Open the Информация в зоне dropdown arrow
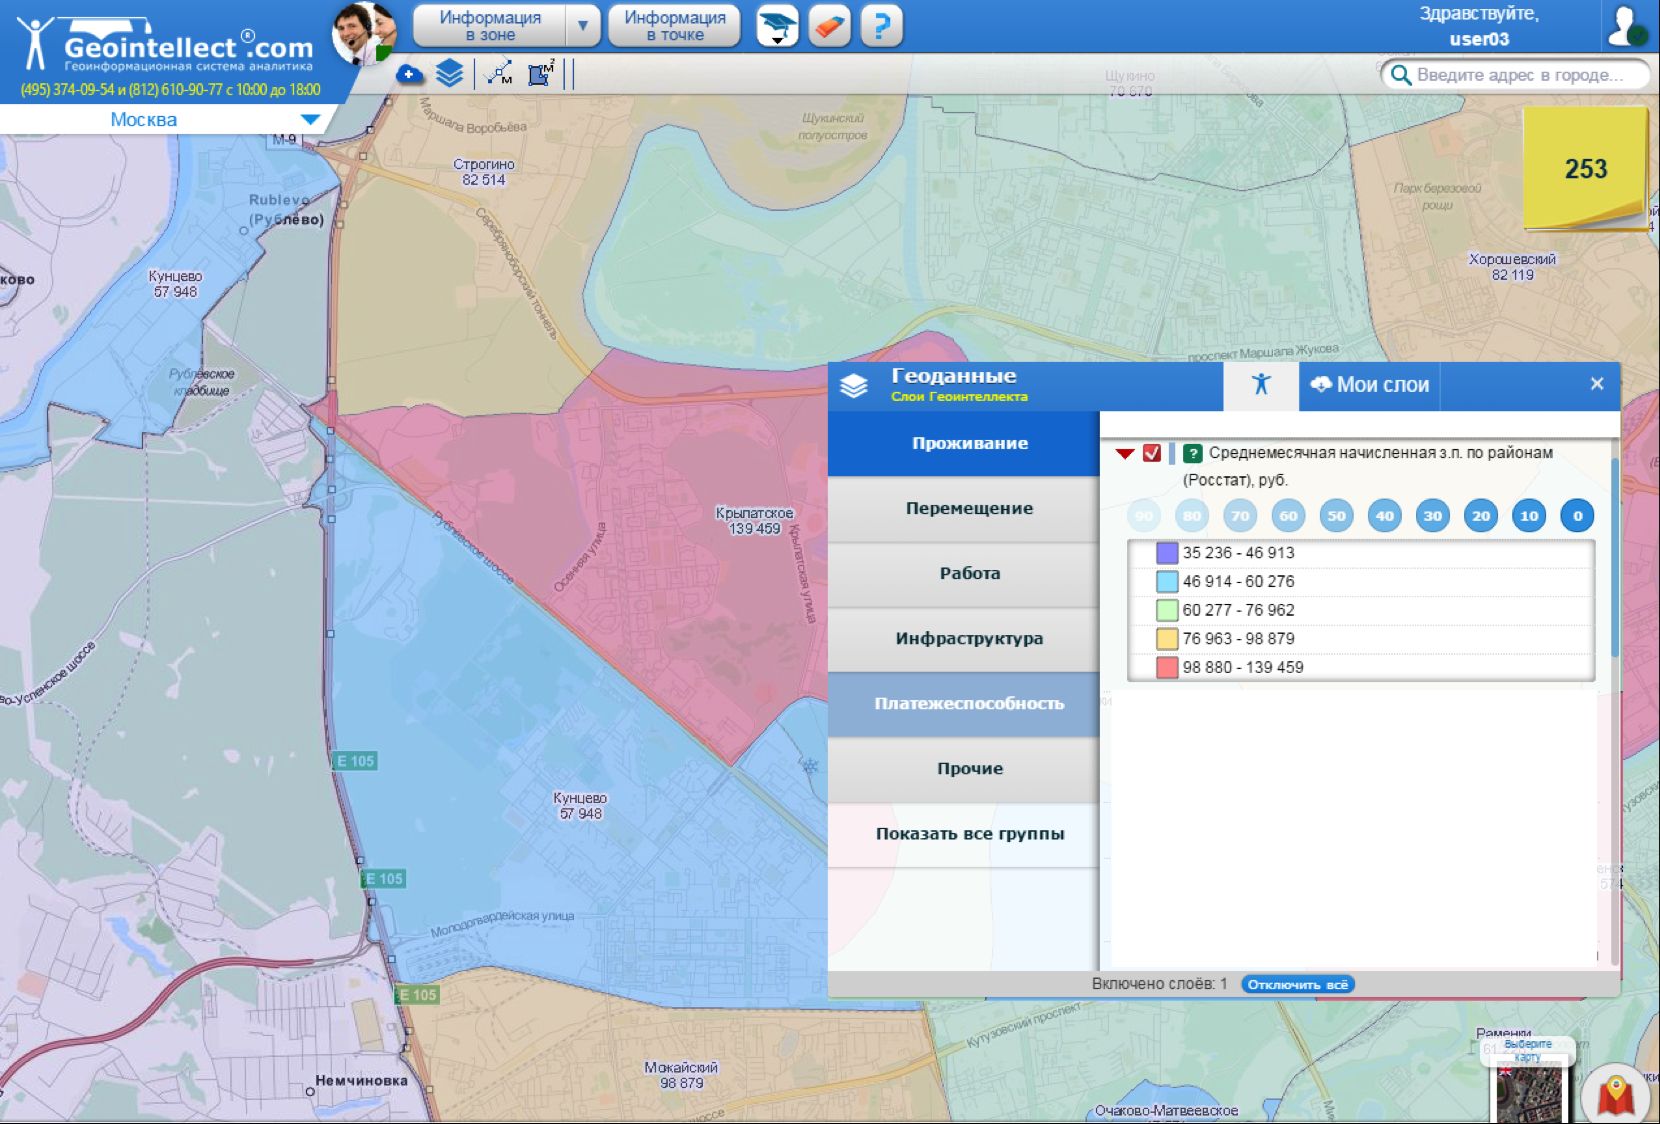This screenshot has height=1124, width=1660. (583, 26)
